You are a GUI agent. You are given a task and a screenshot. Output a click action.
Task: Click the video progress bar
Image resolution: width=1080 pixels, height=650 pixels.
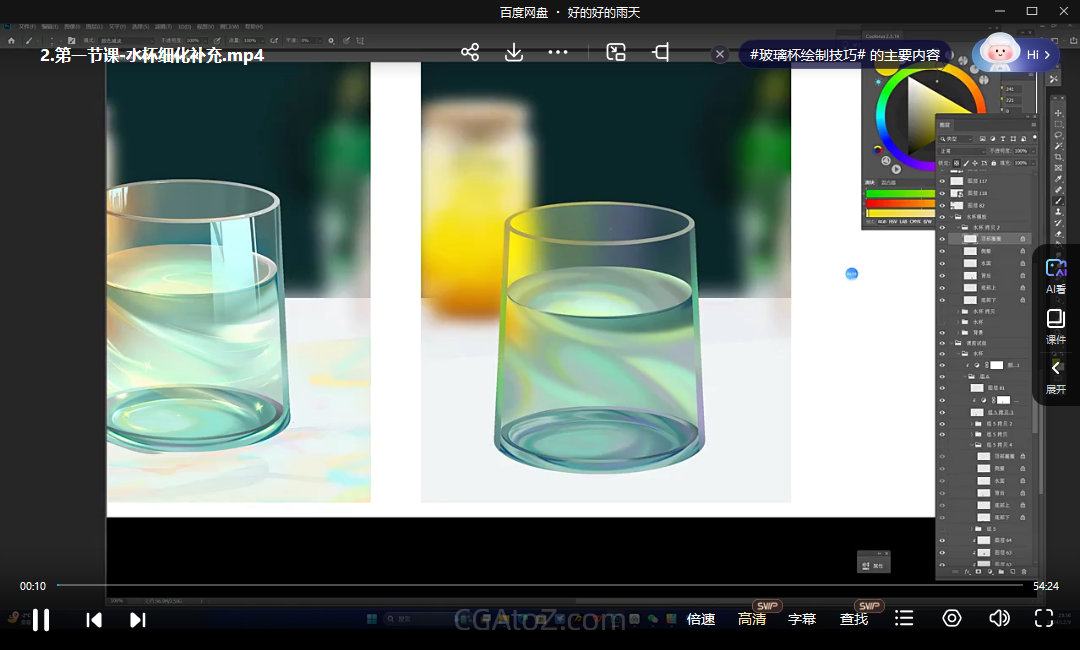tap(540, 585)
